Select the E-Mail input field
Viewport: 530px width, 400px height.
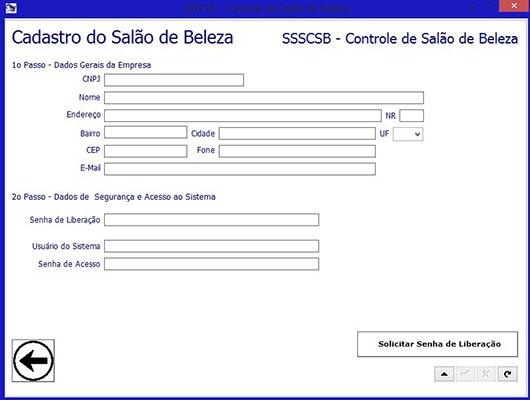[240, 169]
